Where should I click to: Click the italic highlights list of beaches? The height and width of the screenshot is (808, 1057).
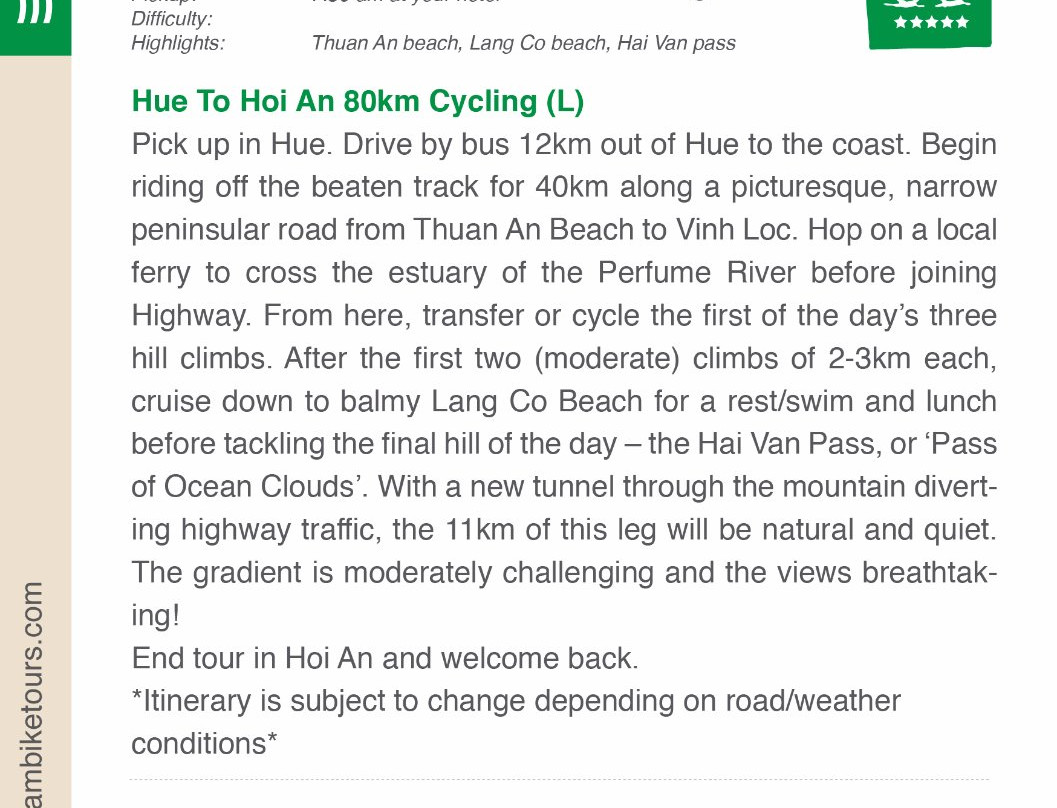pos(523,43)
